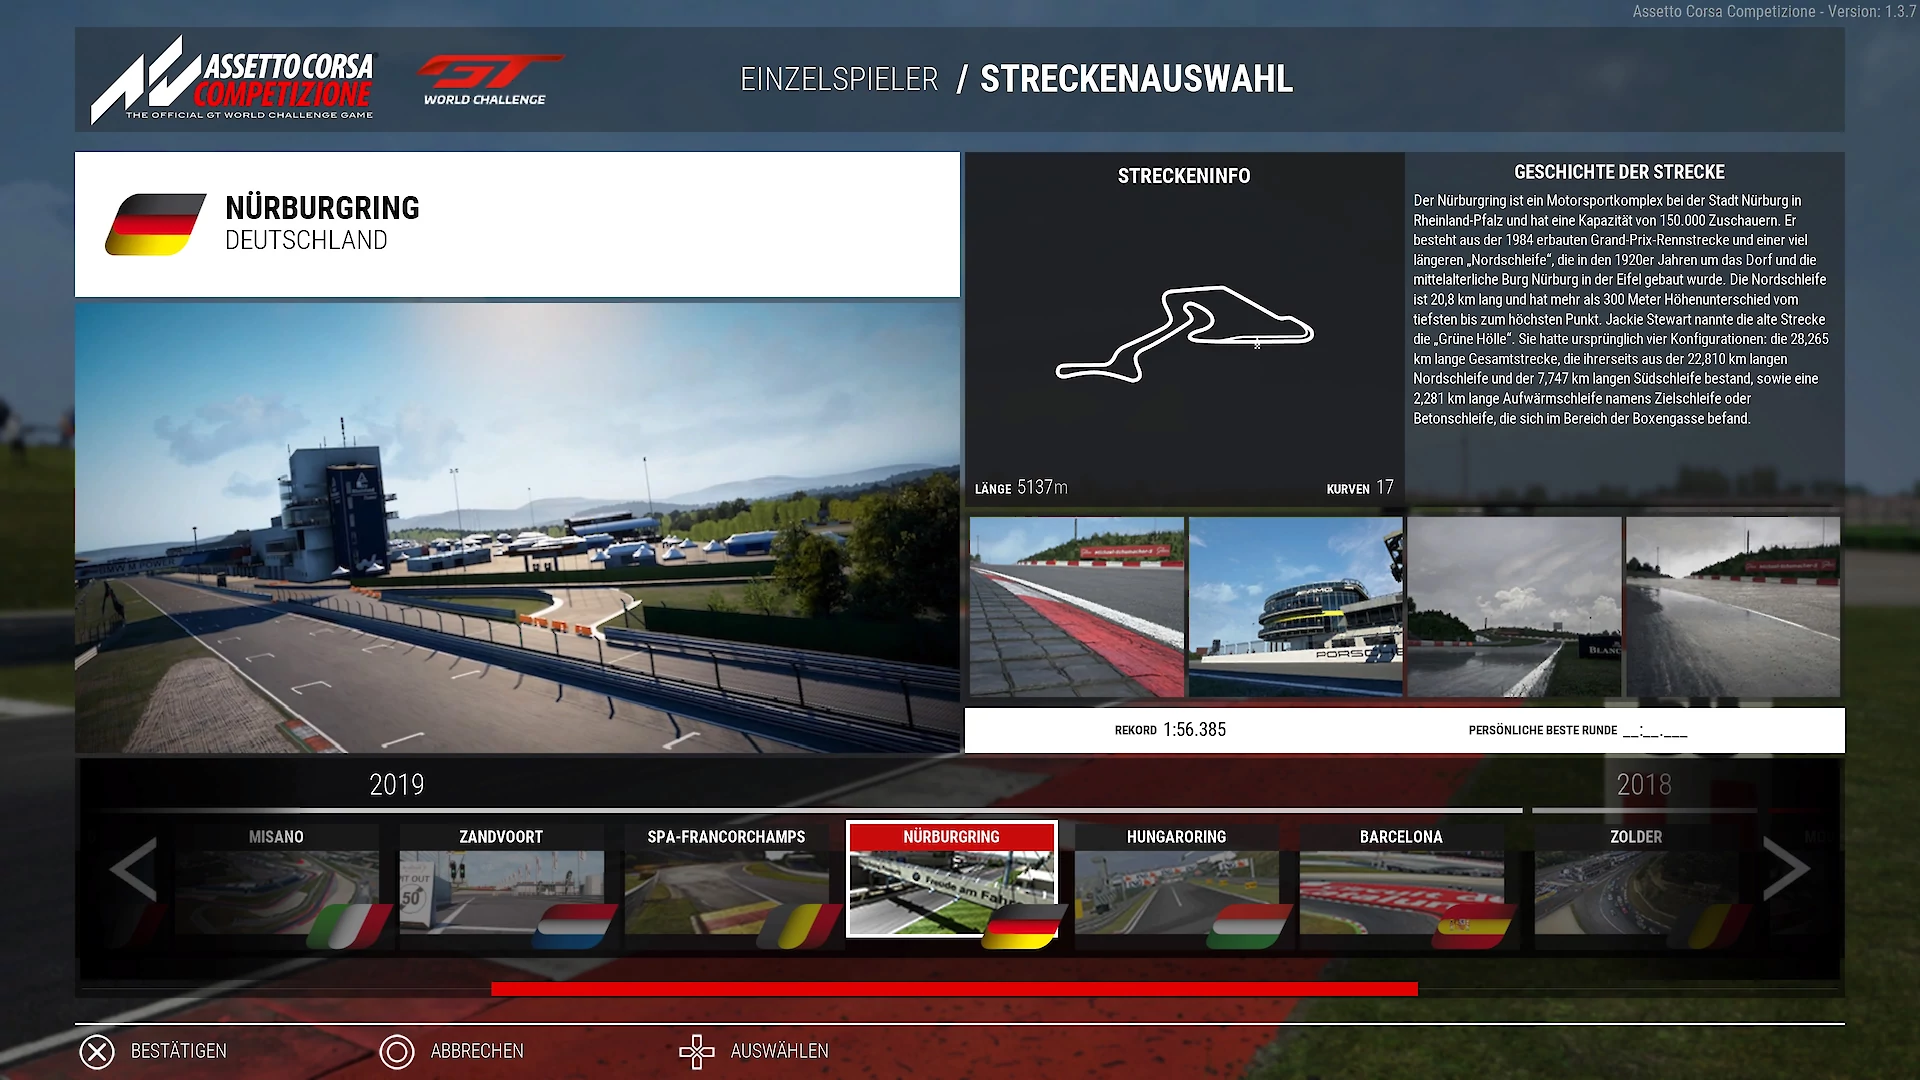Click the Nürburgring track name heading
Screen dimensions: 1920x1080
(322, 208)
